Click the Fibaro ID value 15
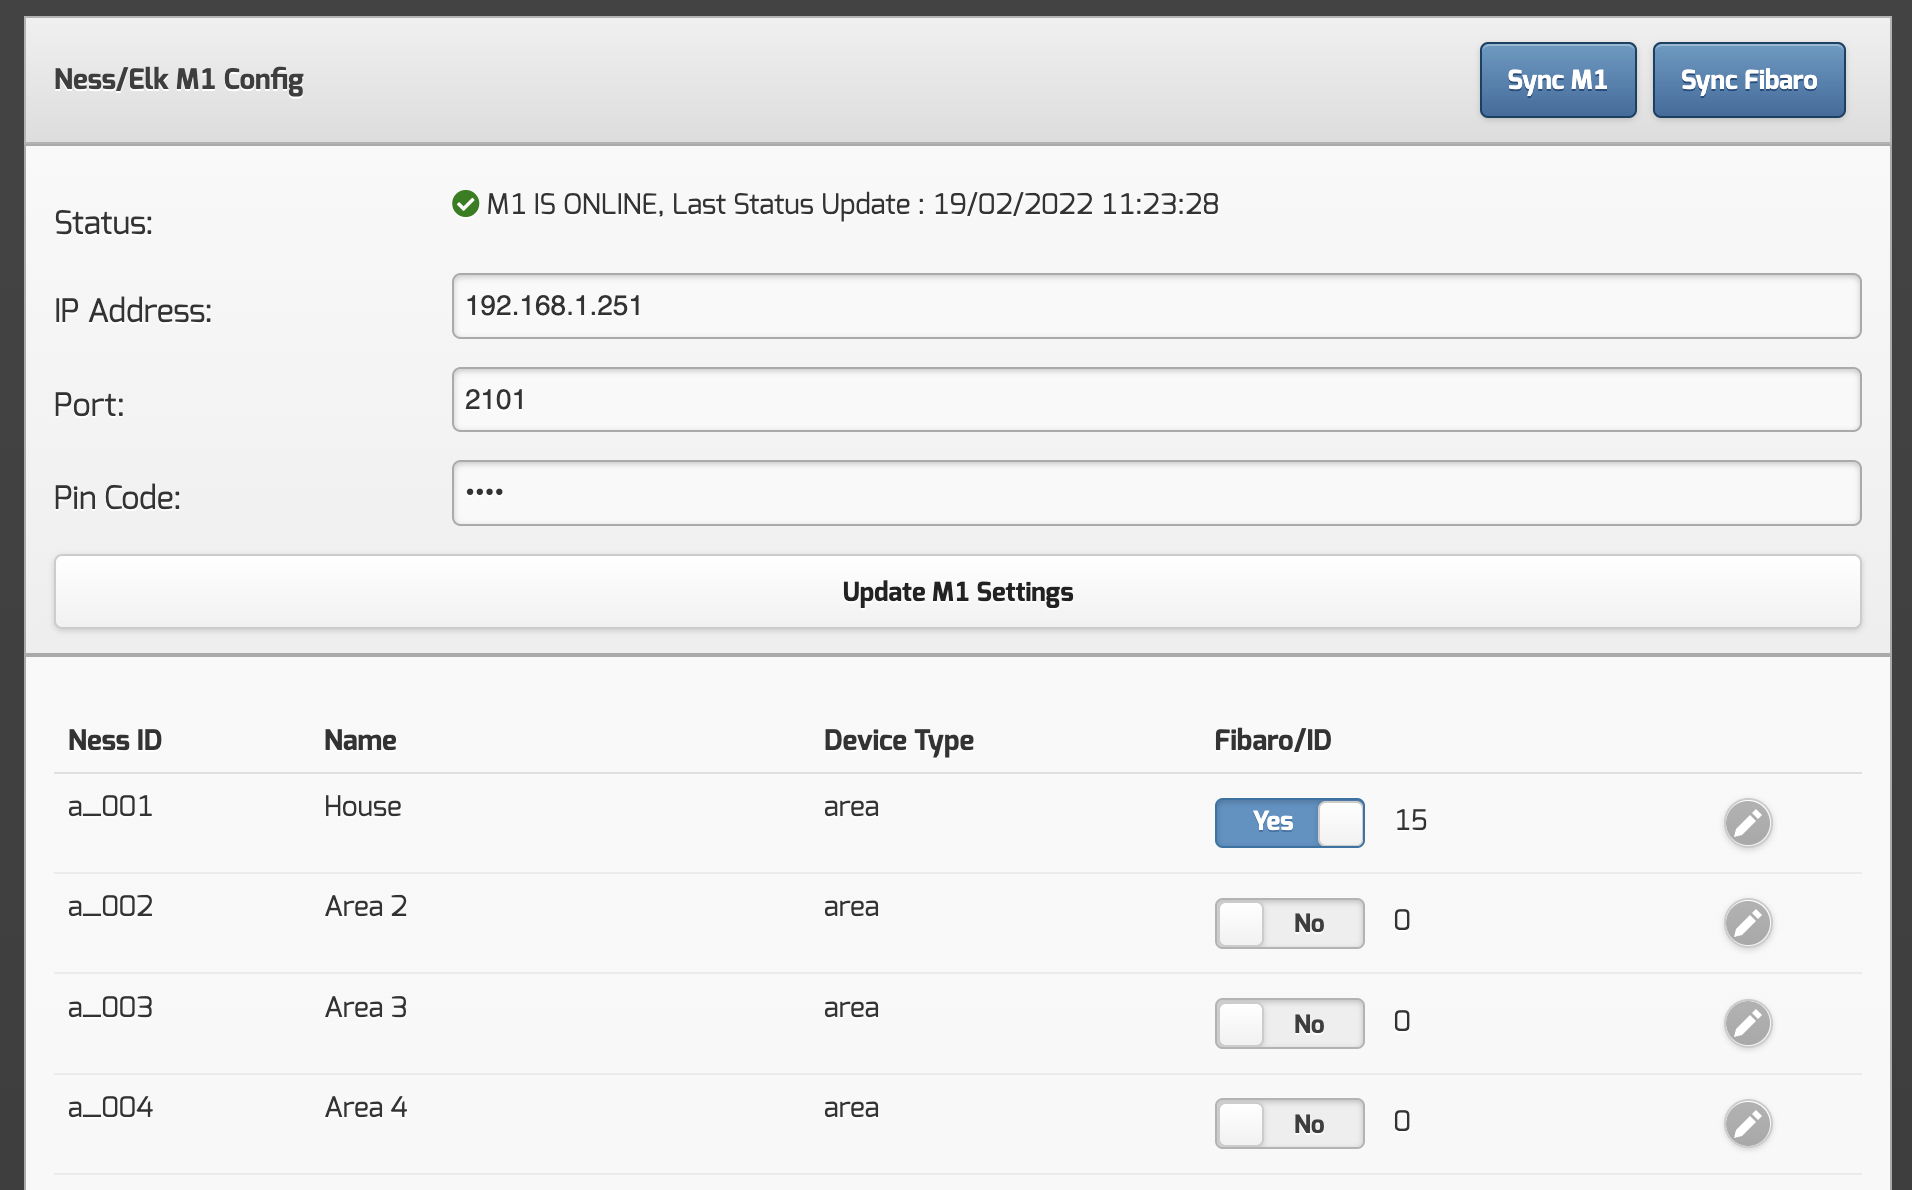Image resolution: width=1912 pixels, height=1190 pixels. click(1411, 820)
